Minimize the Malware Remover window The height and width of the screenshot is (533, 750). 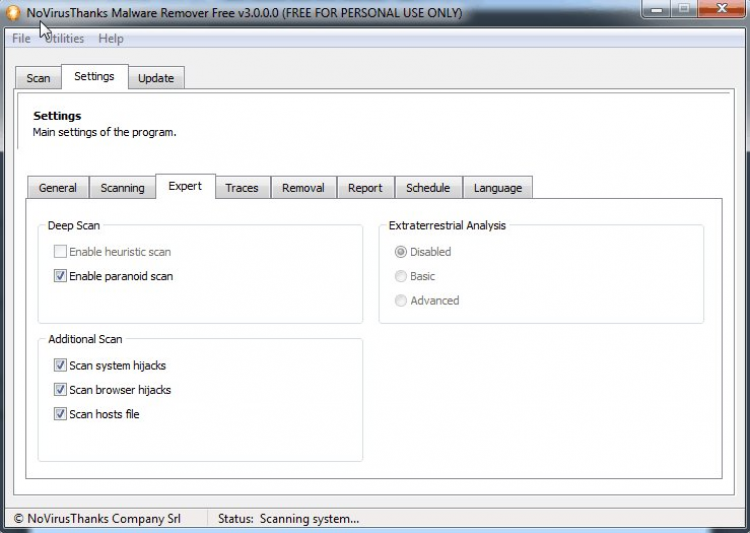[656, 9]
